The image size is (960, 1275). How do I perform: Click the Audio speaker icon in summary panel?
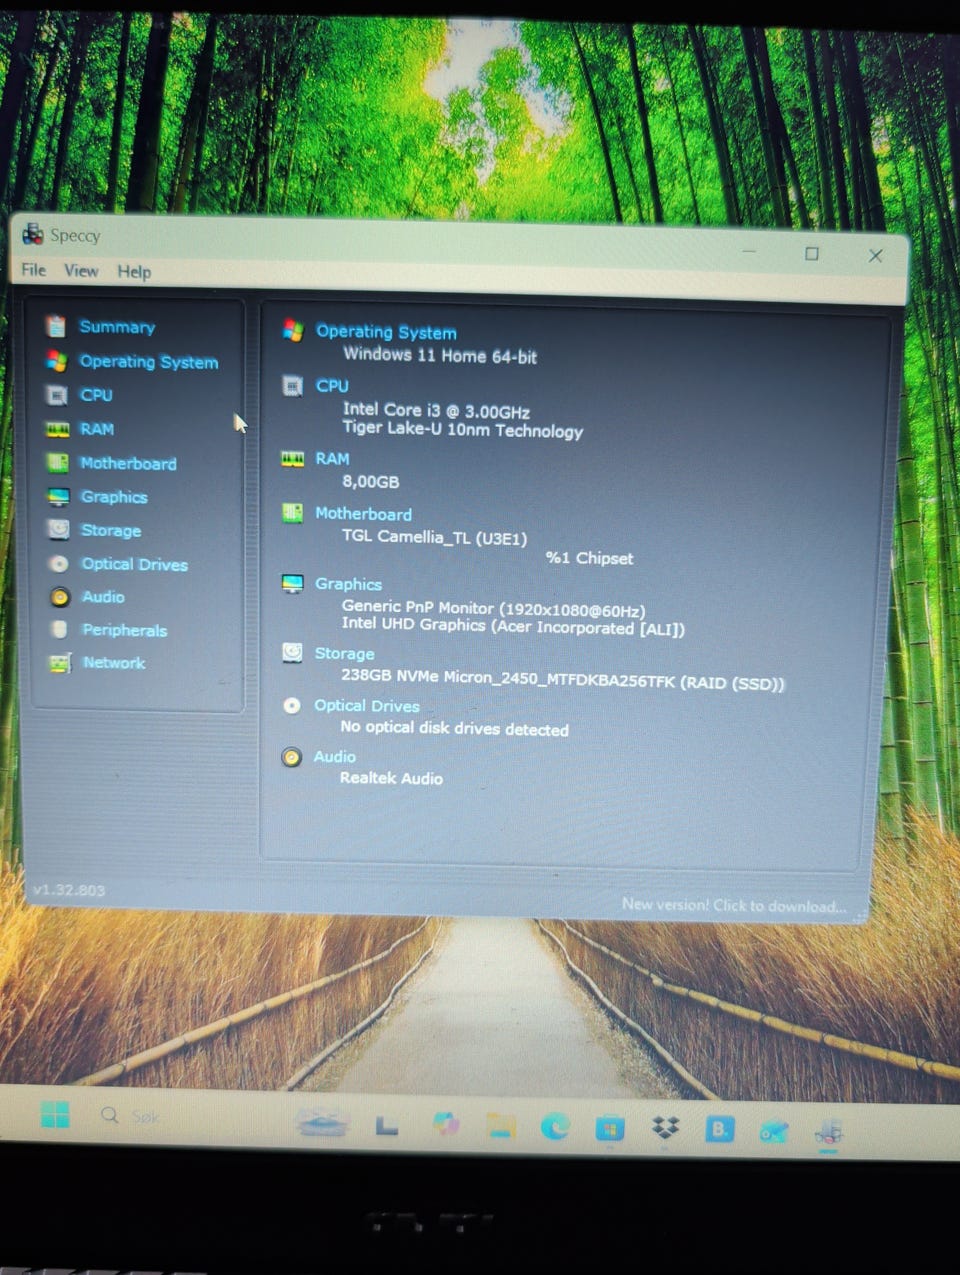click(291, 757)
